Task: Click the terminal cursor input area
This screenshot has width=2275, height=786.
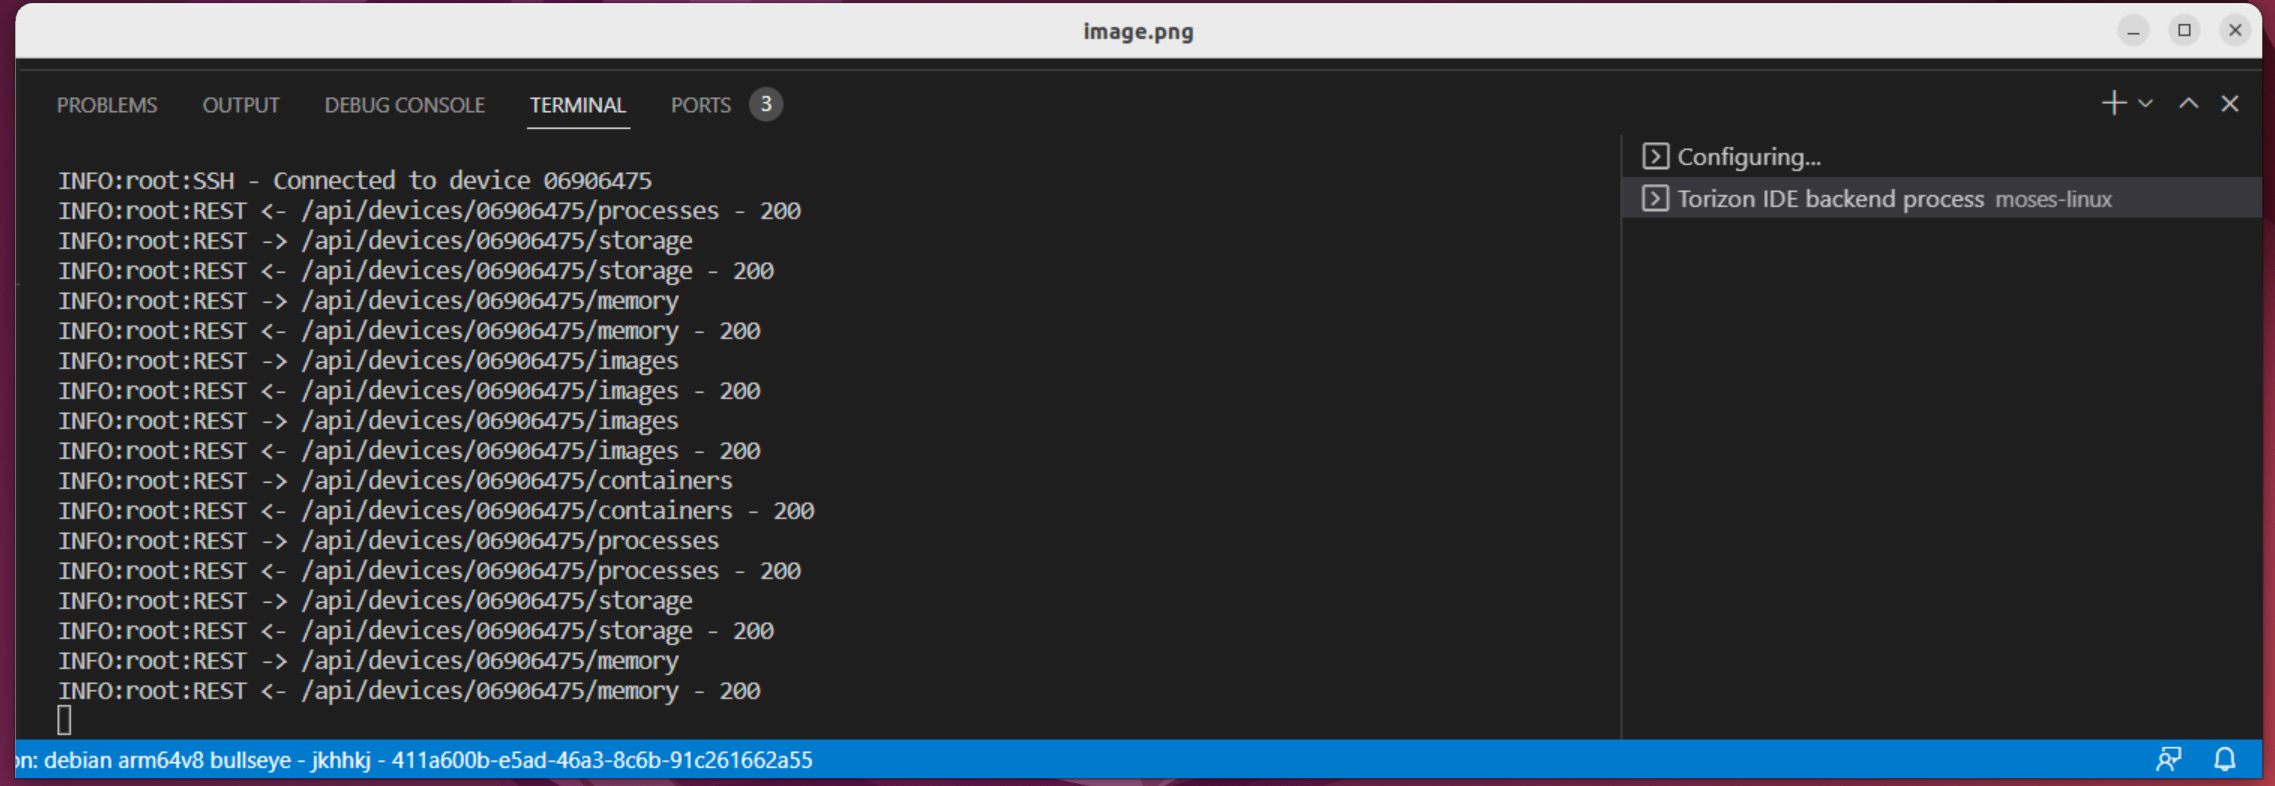Action: click(x=64, y=720)
